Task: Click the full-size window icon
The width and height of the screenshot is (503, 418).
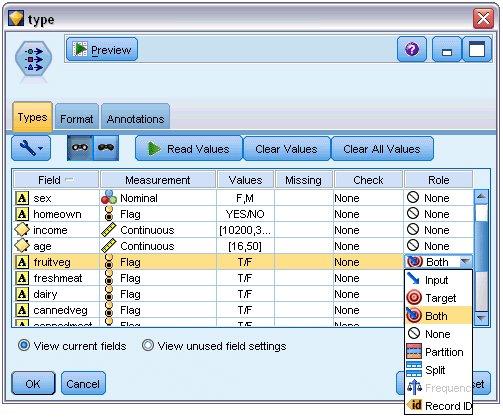Action: [477, 50]
